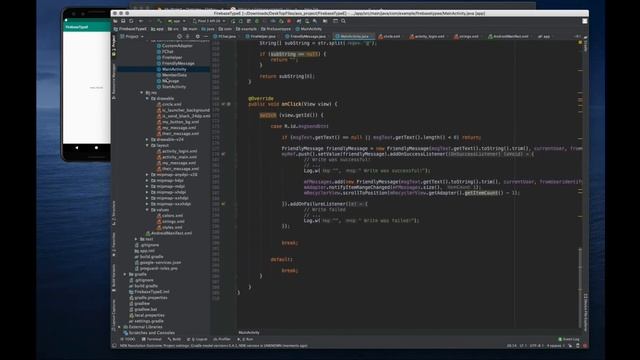640x360 pixels.
Task: Open the Run tool window button
Action: coord(245,339)
